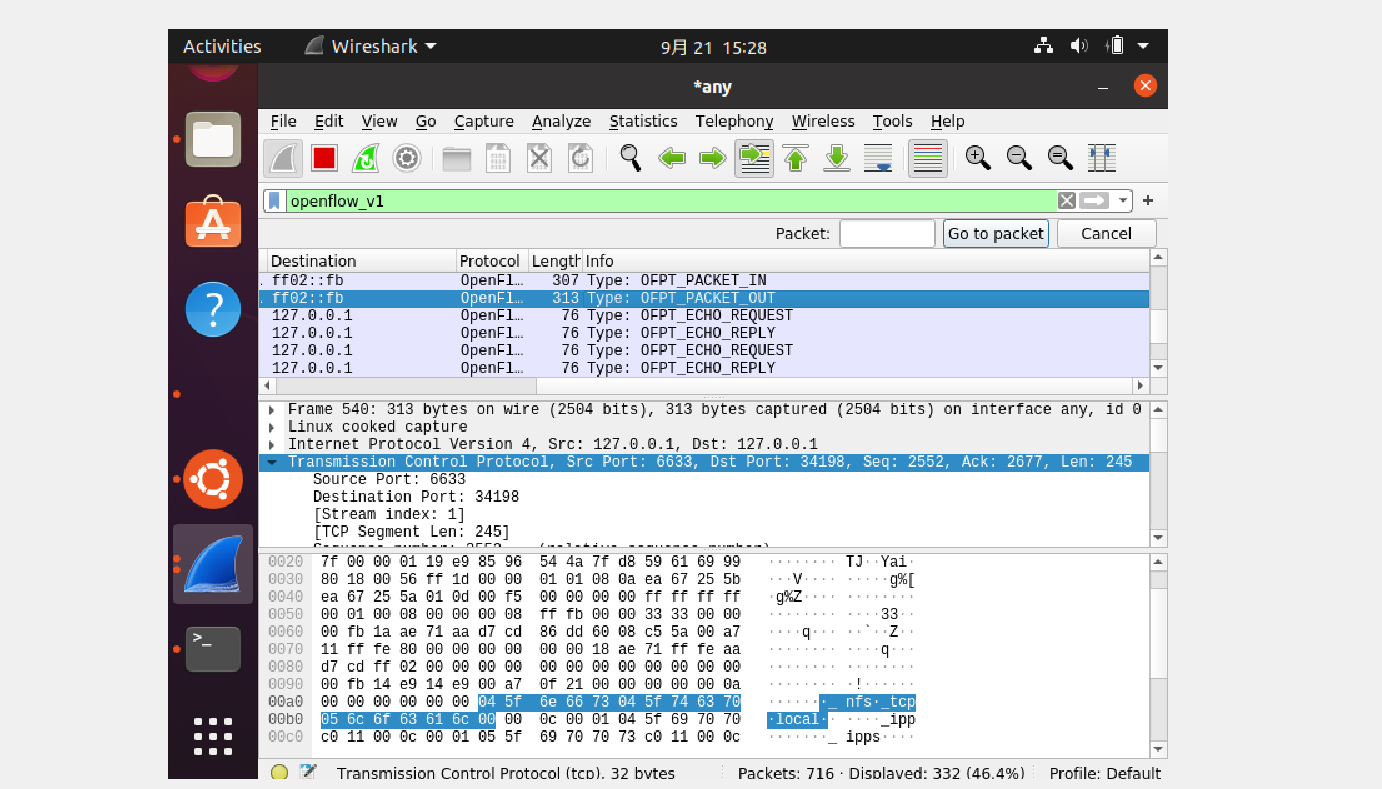1382x789 pixels.
Task: Jump to the last packet
Action: click(836, 158)
